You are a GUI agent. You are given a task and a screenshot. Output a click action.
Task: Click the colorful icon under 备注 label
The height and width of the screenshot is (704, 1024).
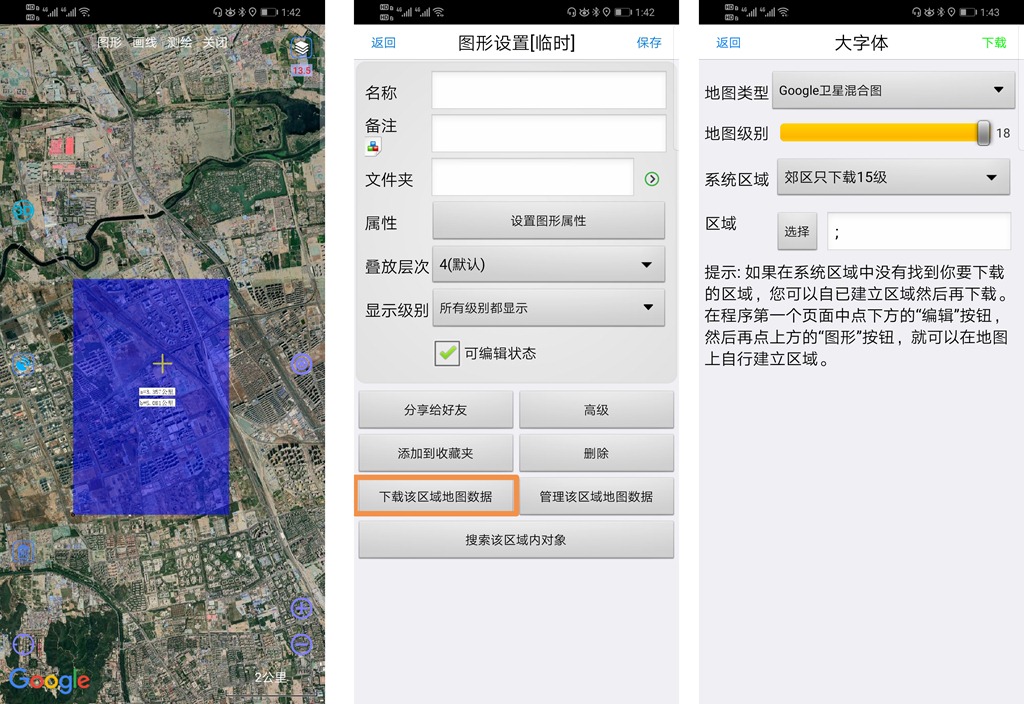(x=373, y=147)
